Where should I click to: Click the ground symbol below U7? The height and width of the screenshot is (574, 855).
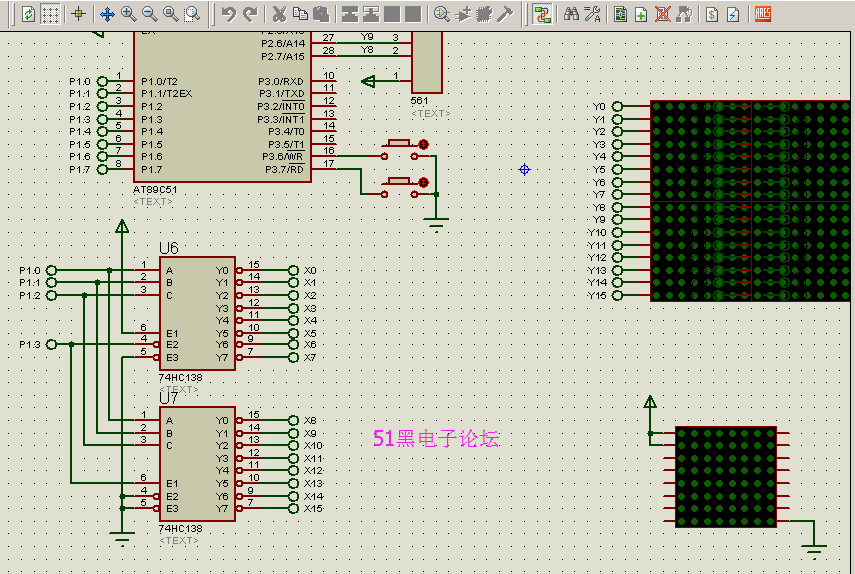(x=122, y=537)
